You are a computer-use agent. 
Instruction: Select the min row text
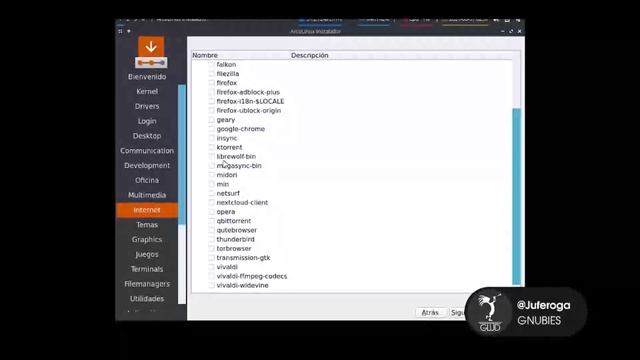point(223,184)
